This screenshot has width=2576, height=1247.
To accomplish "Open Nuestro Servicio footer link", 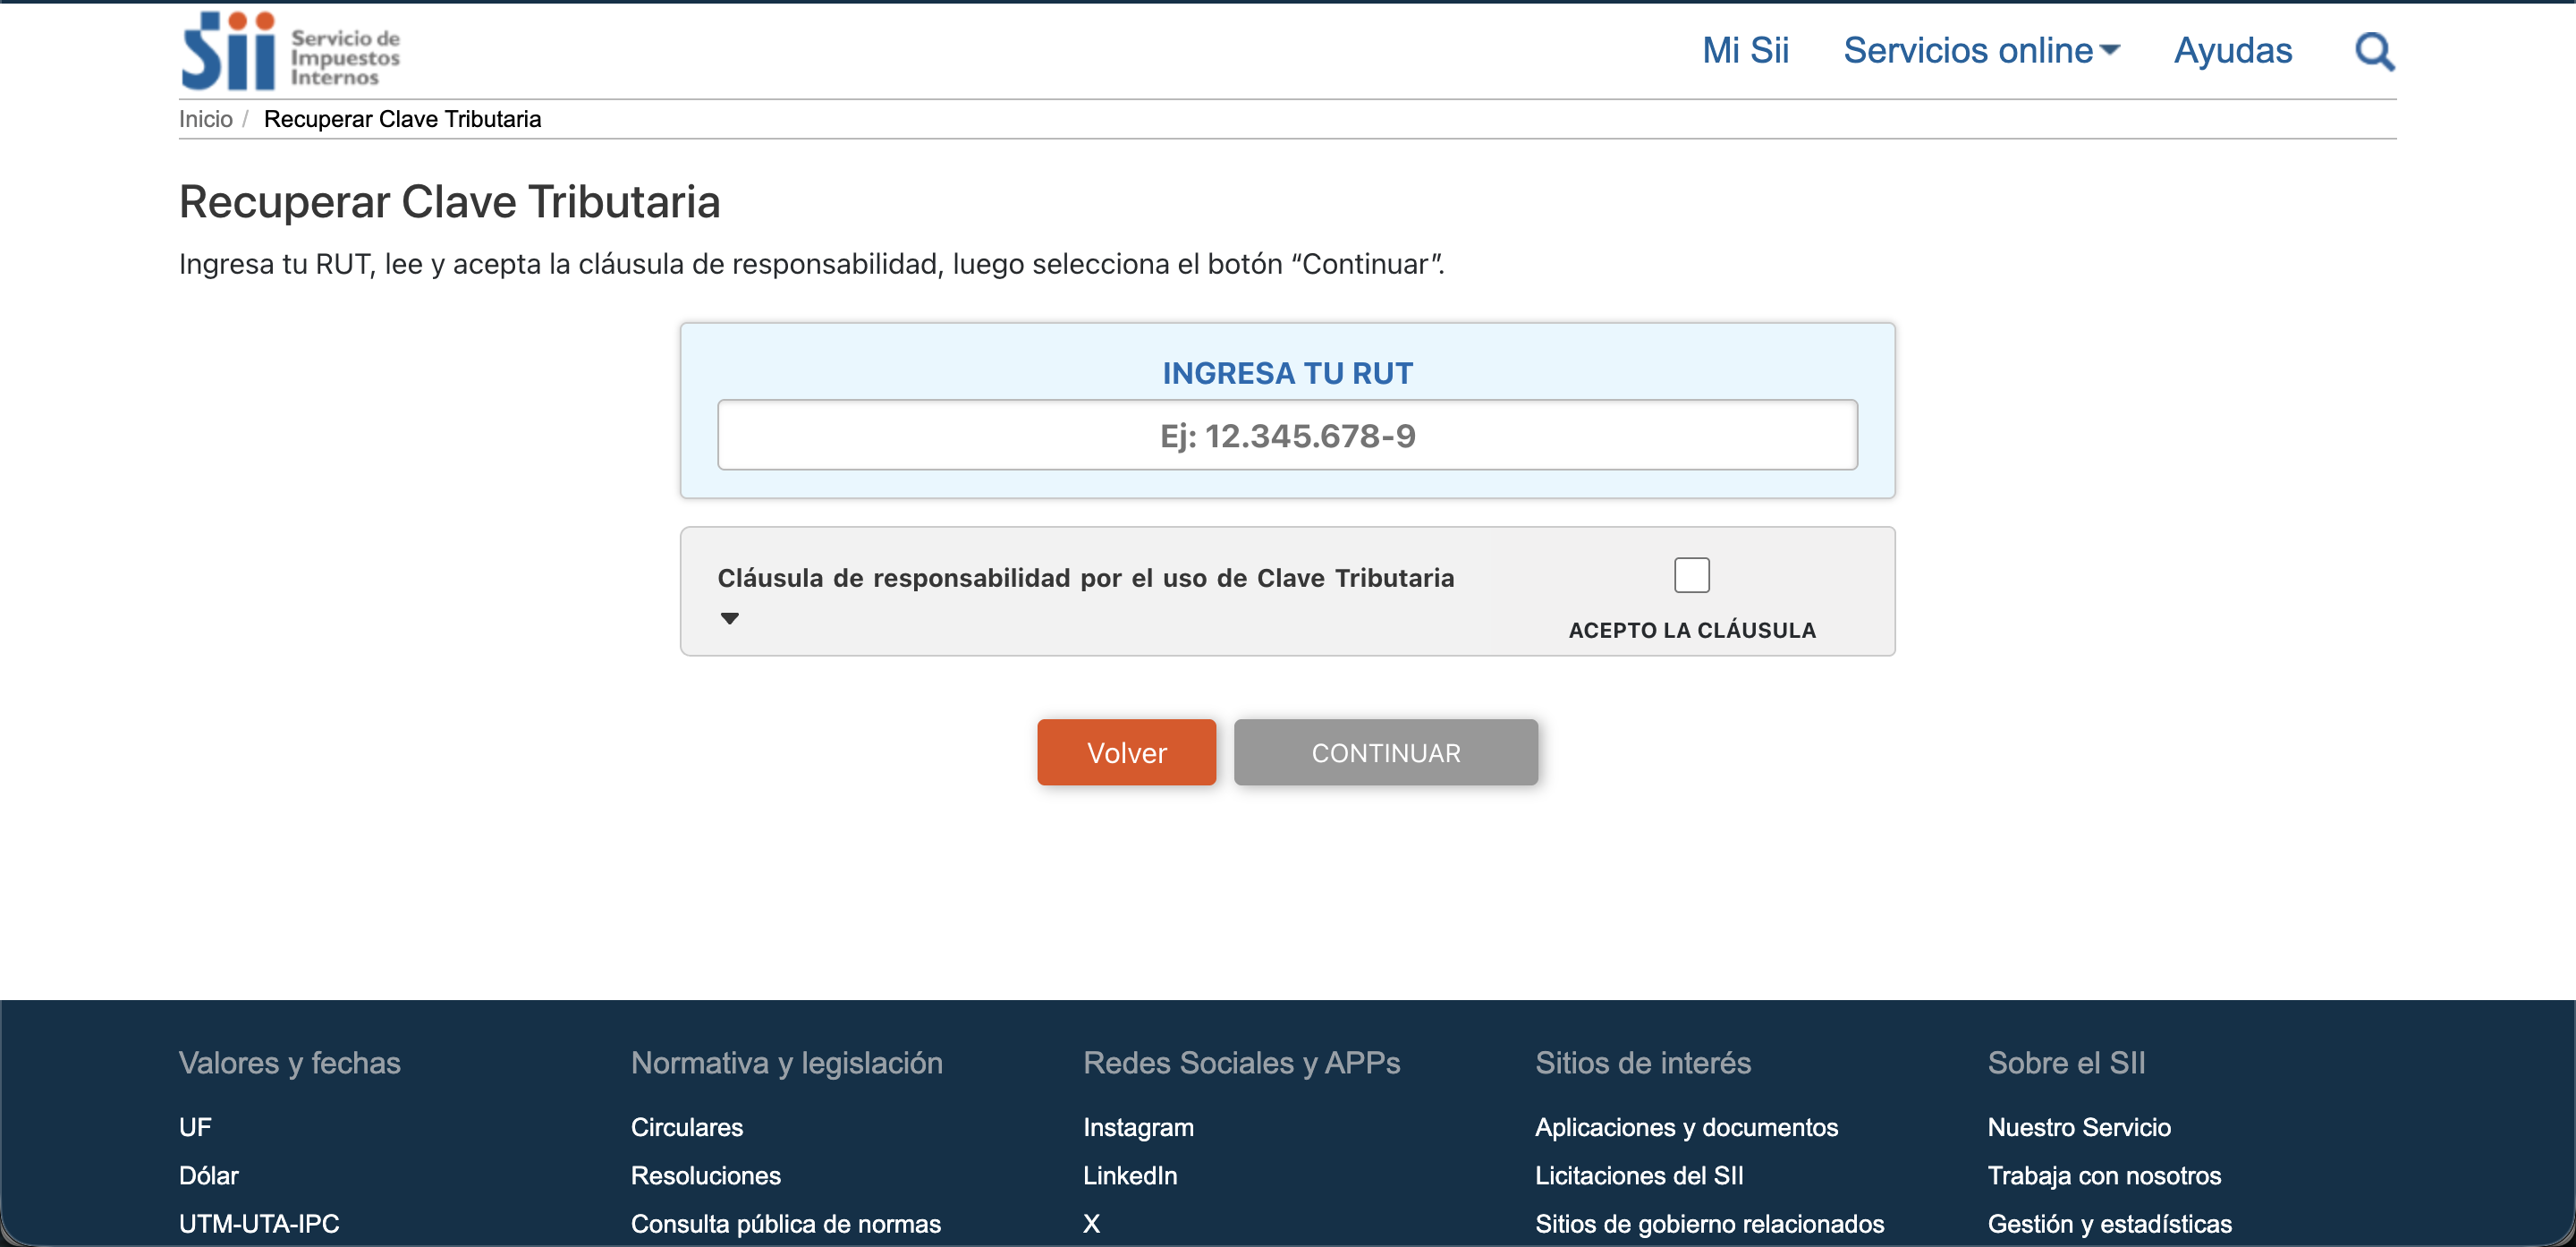I will point(2079,1127).
